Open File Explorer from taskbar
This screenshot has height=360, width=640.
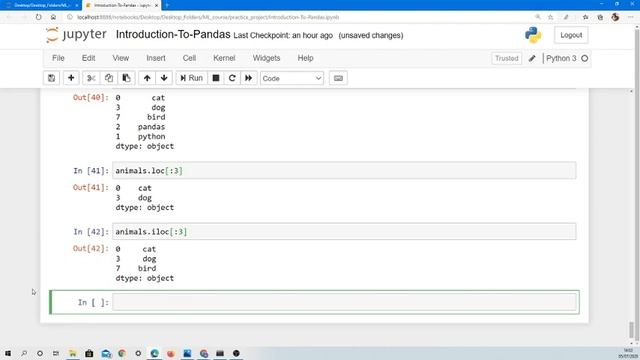[x=73, y=353]
